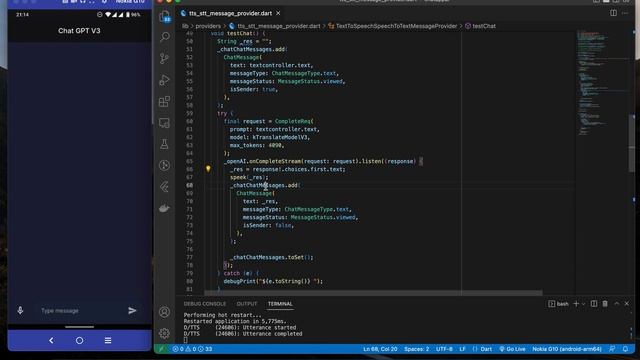This screenshot has width=640, height=360.
Task: Click the providers breadcrumb
Action: pyautogui.click(x=208, y=26)
